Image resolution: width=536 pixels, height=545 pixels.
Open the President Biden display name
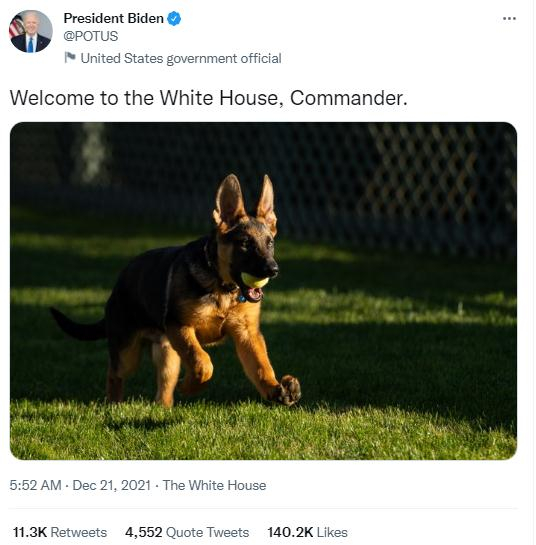(113, 18)
